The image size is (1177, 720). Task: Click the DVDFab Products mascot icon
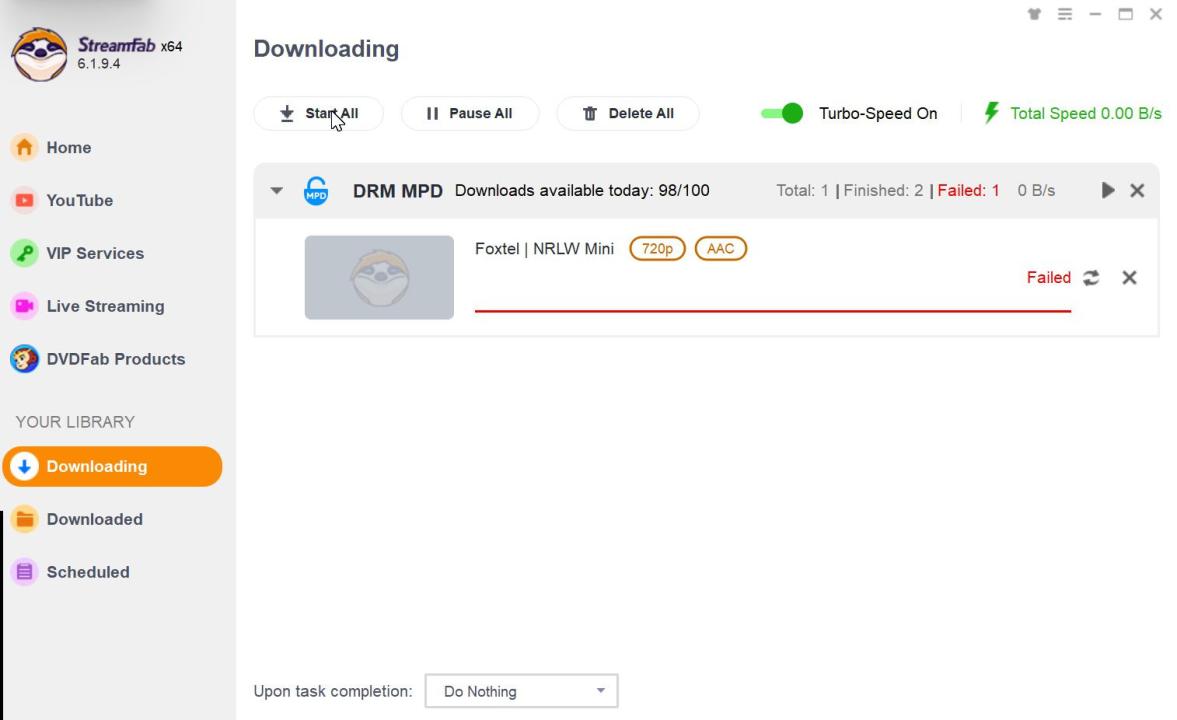click(x=24, y=359)
